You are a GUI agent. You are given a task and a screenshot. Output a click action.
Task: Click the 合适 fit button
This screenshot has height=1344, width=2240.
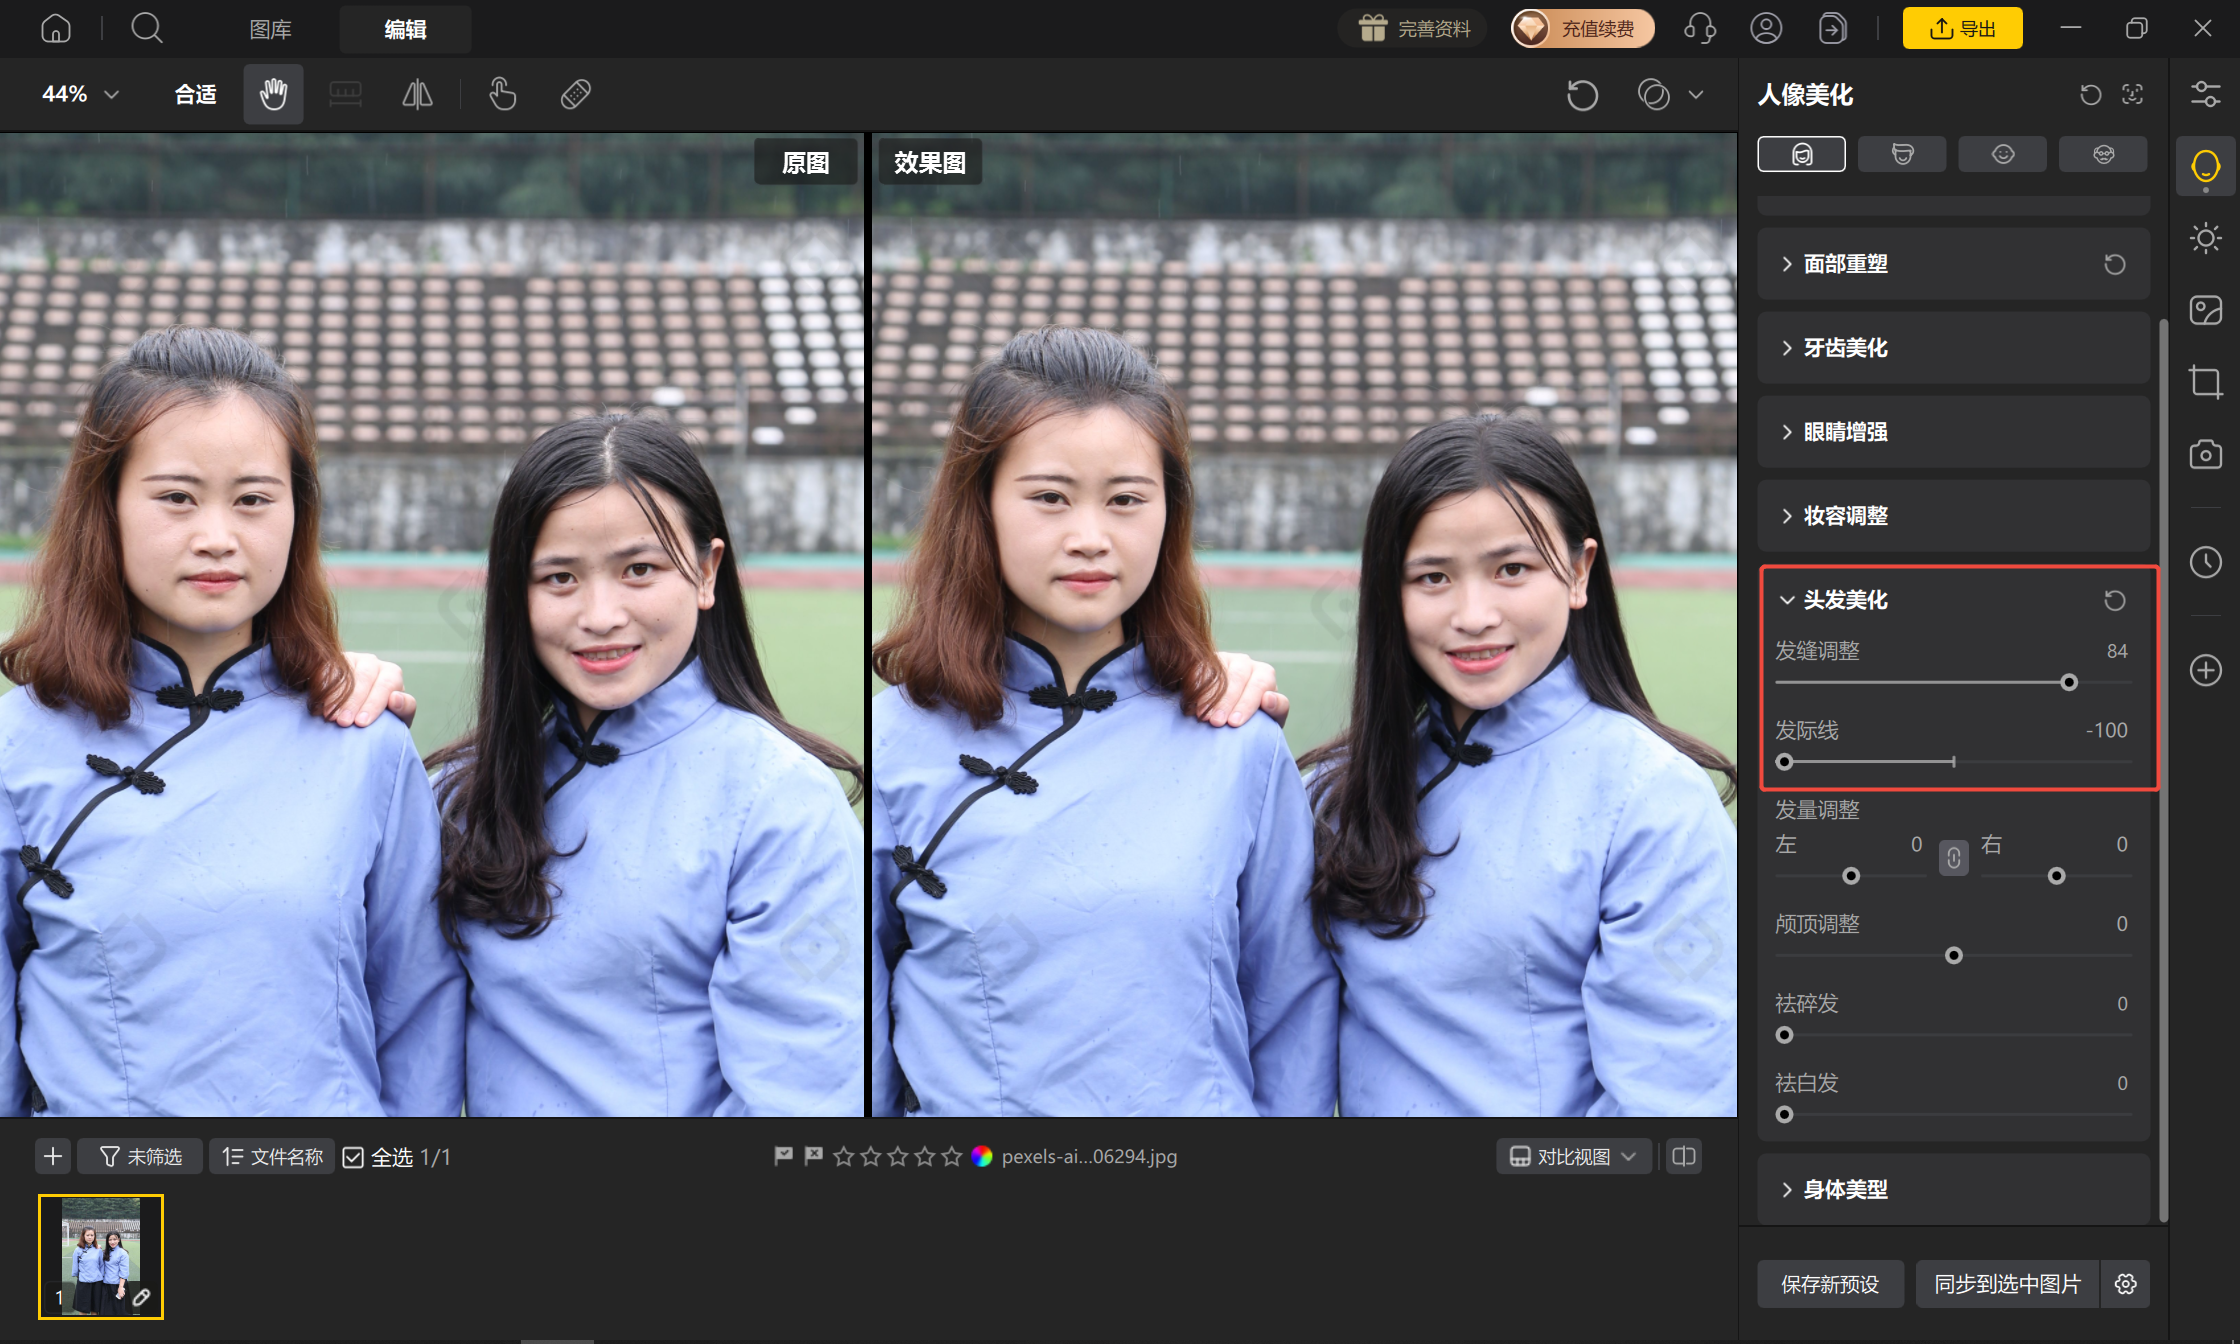tap(195, 94)
